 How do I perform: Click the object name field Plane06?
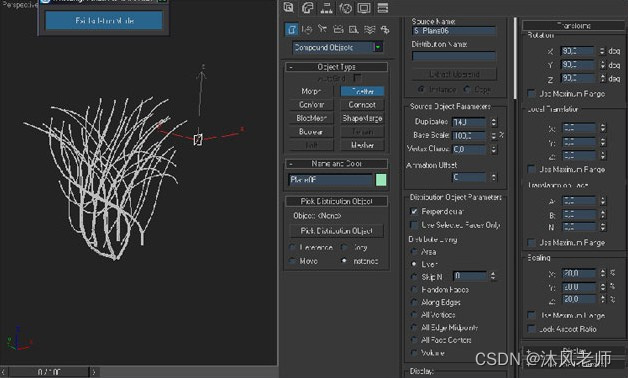click(x=330, y=180)
